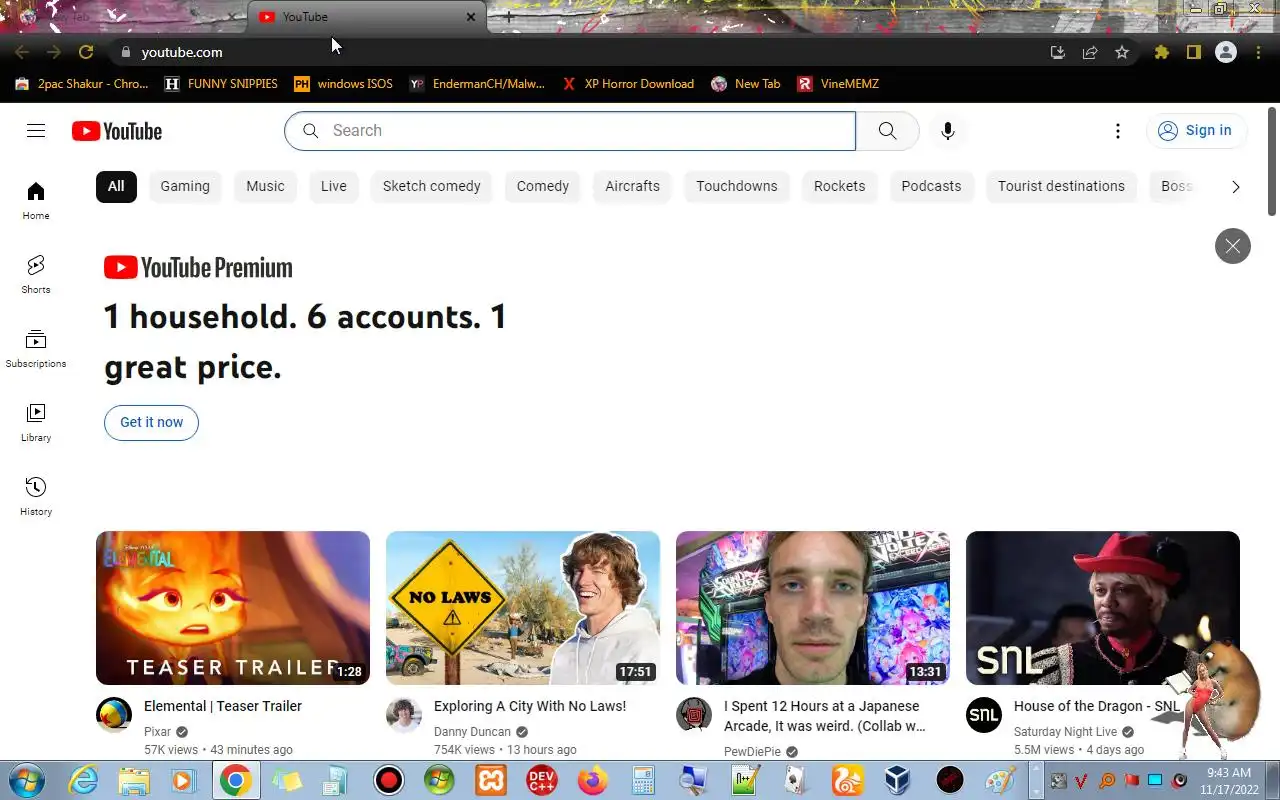Launch Internet Explorer from the taskbar
The image size is (1280, 800).
pos(83,780)
